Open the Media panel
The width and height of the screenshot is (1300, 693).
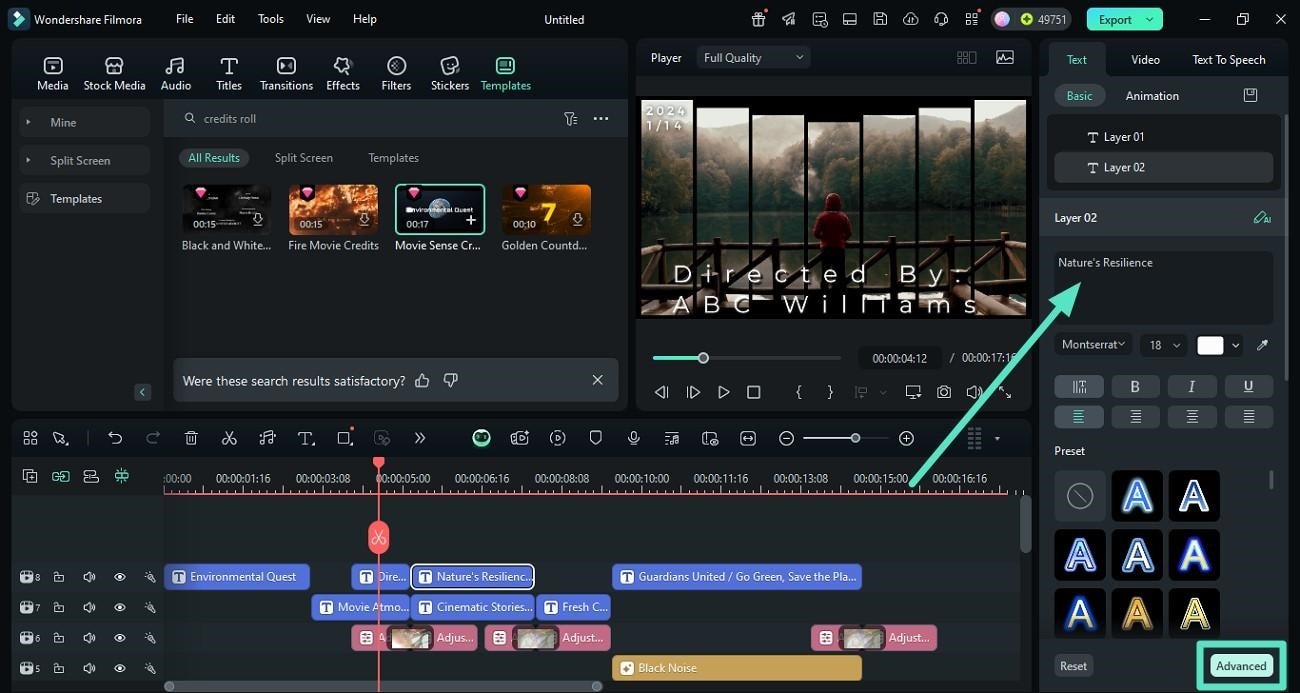coord(53,74)
